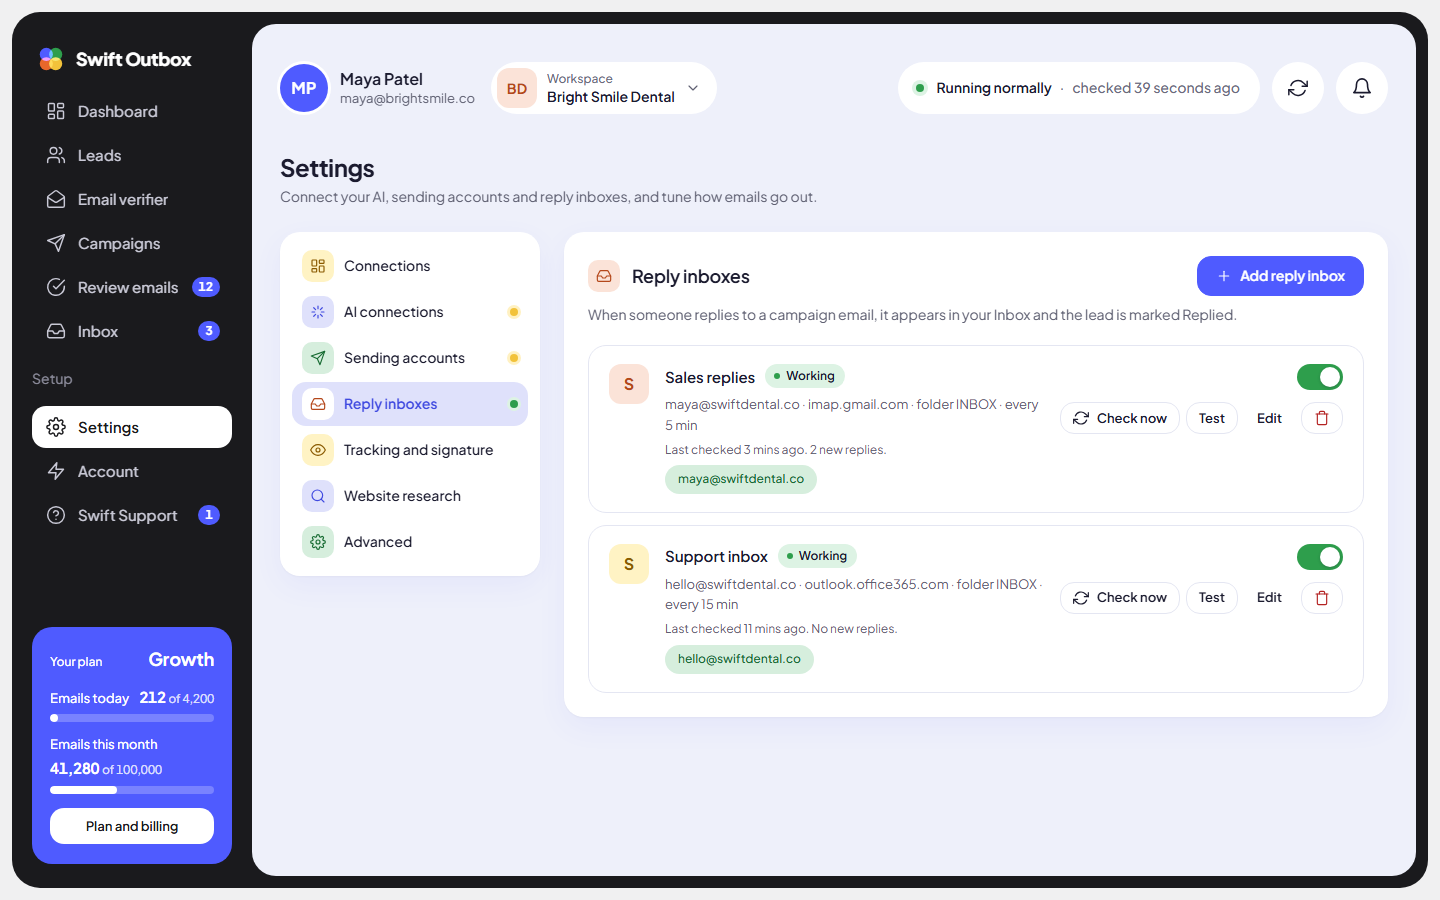
Task: Click the AI connections sparkle icon
Action: pyautogui.click(x=318, y=312)
